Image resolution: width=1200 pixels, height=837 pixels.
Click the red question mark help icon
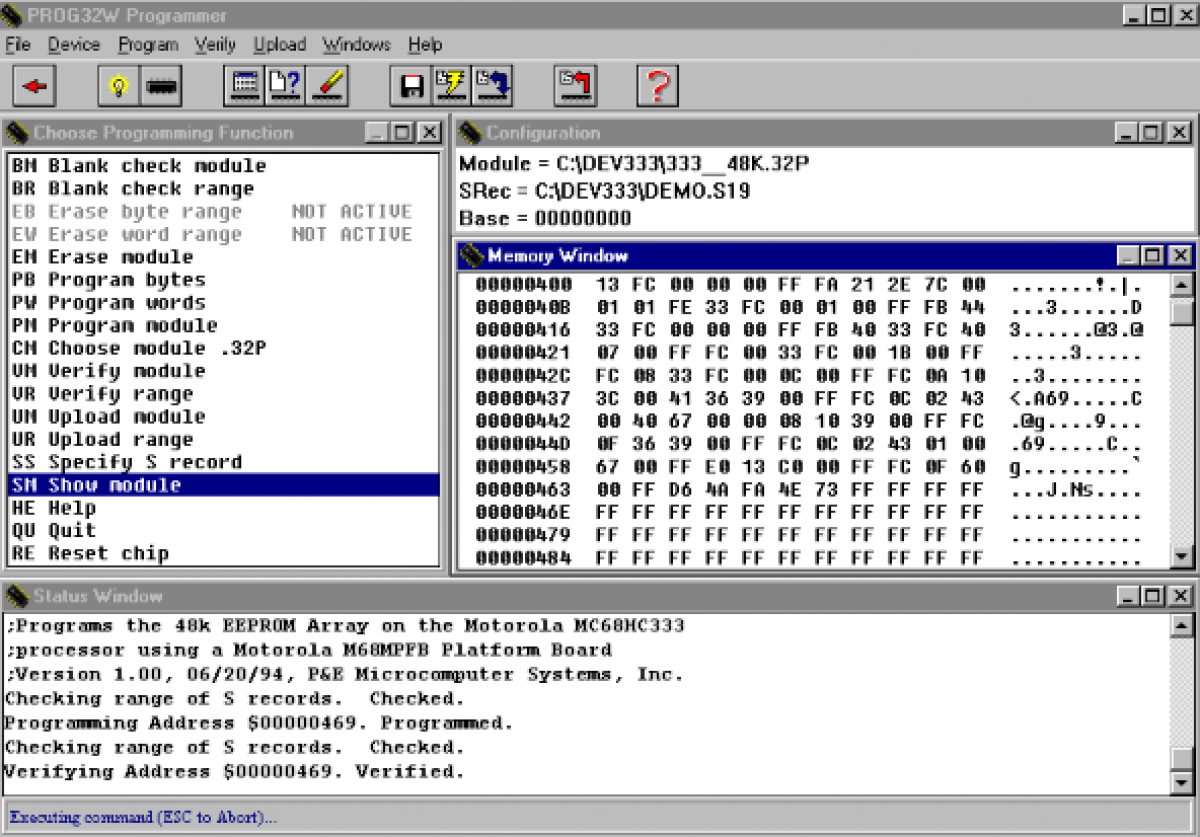658,86
